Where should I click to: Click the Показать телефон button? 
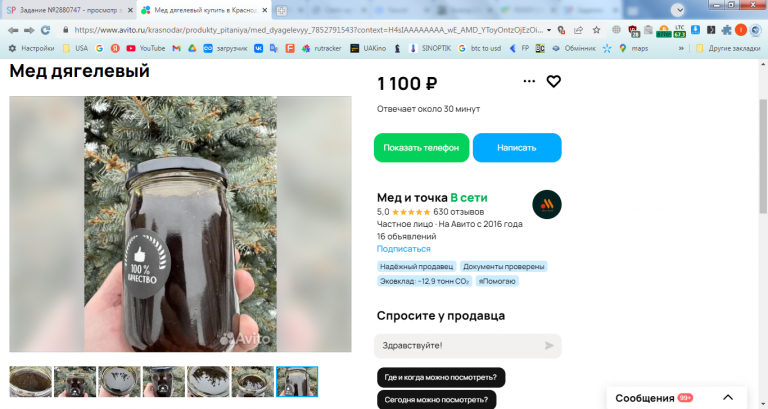[x=421, y=147]
